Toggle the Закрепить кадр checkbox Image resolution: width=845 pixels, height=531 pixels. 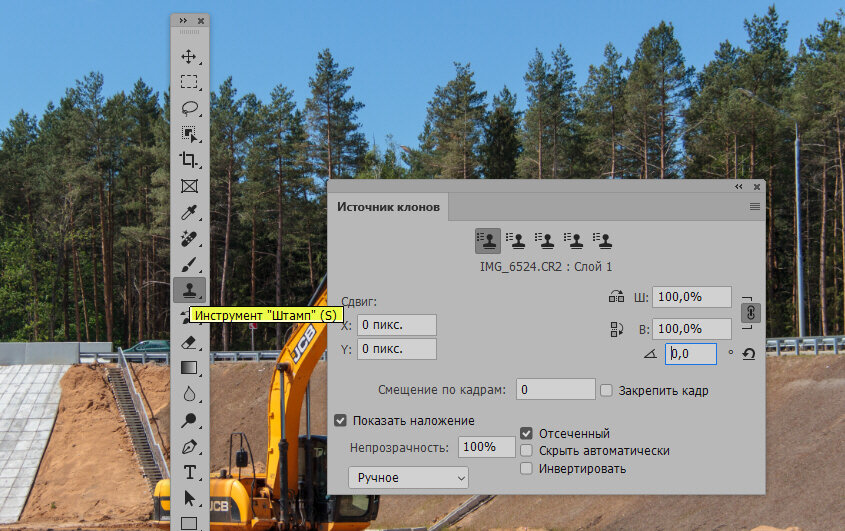(x=606, y=390)
